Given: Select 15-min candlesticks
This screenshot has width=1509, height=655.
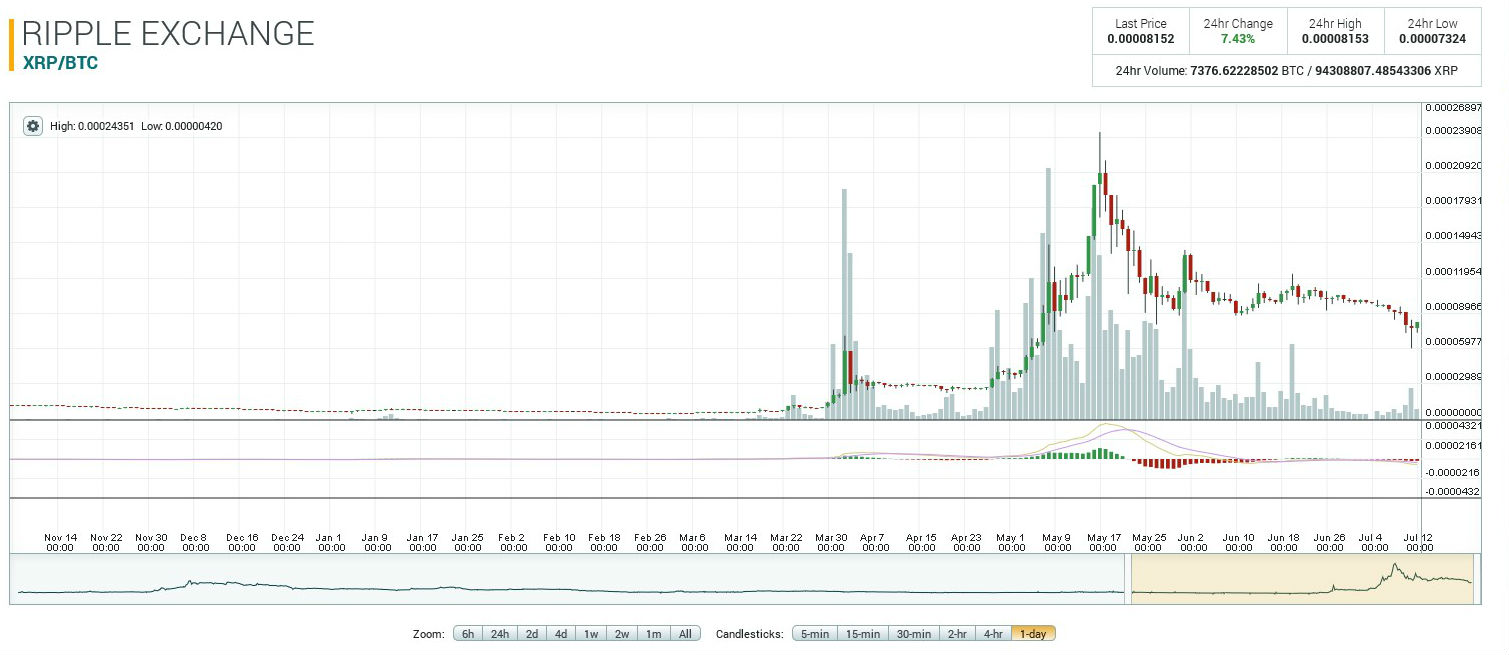Looking at the screenshot, I should [x=862, y=634].
